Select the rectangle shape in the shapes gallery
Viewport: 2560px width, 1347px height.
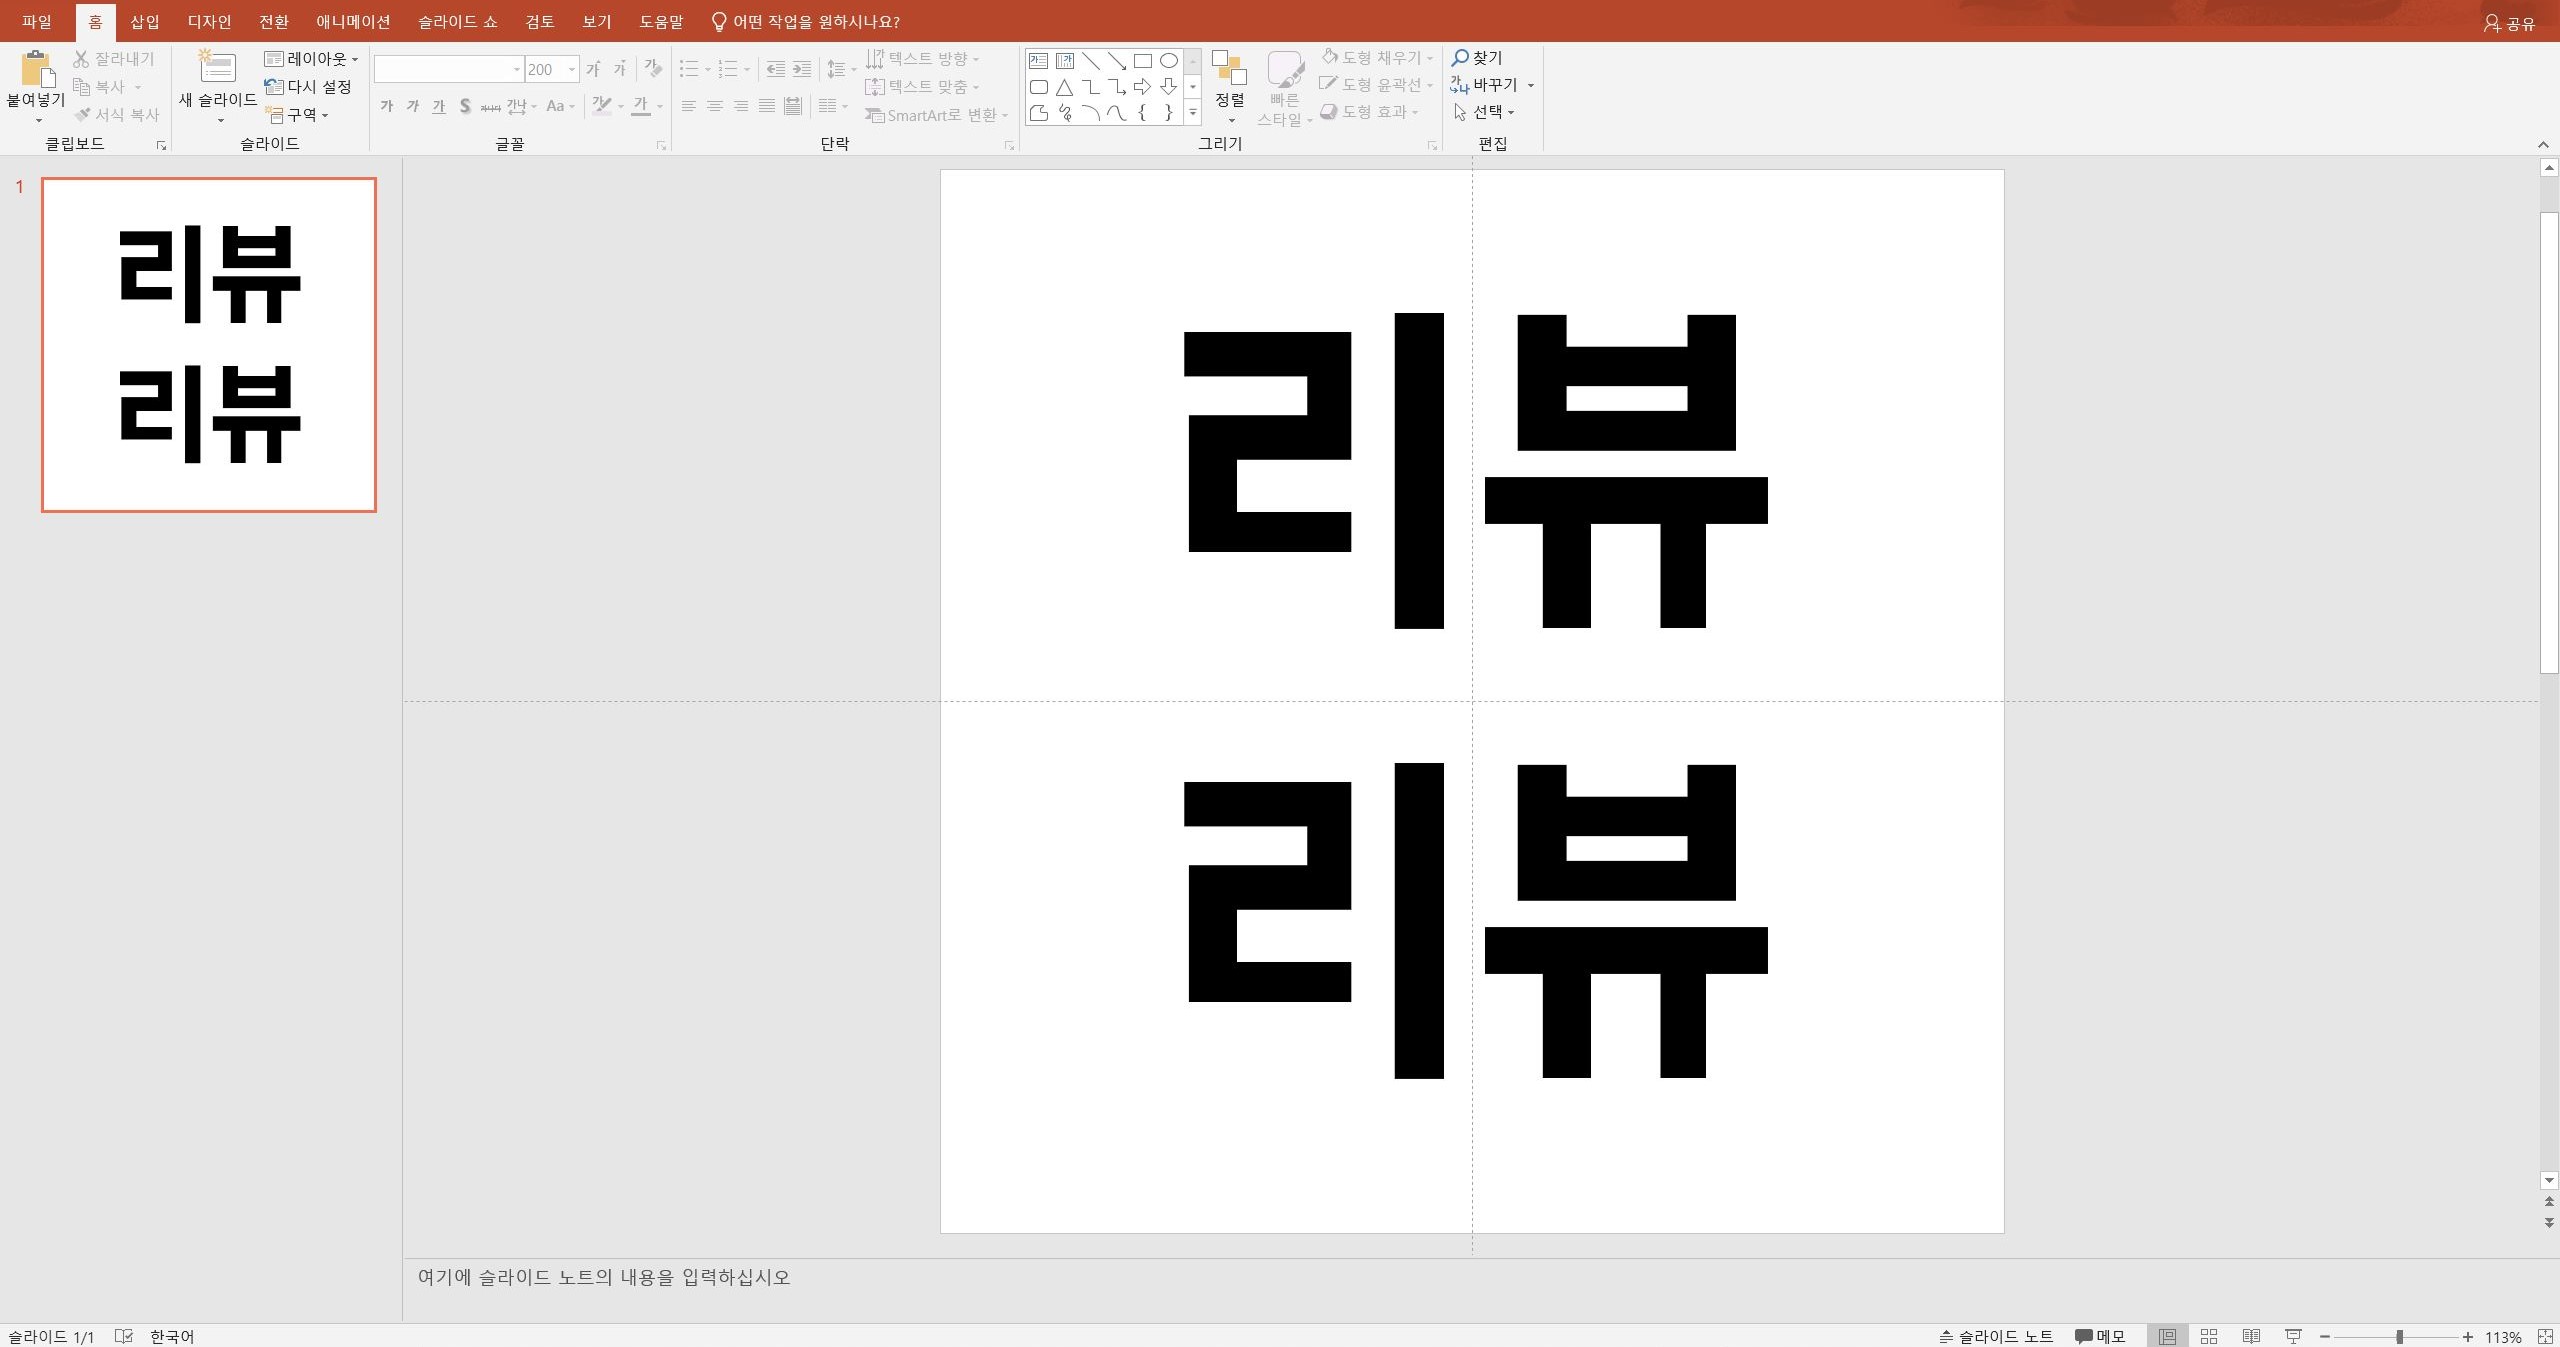[x=1143, y=61]
